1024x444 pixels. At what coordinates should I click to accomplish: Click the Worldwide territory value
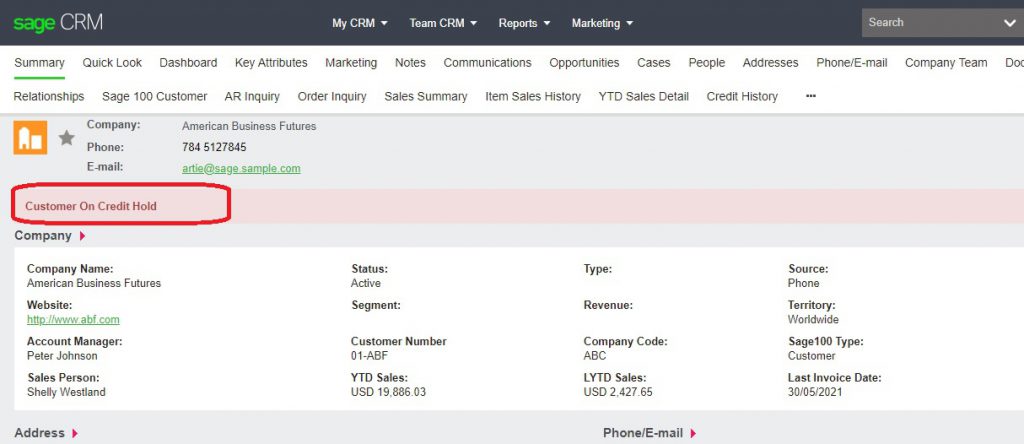pyautogui.click(x=813, y=319)
